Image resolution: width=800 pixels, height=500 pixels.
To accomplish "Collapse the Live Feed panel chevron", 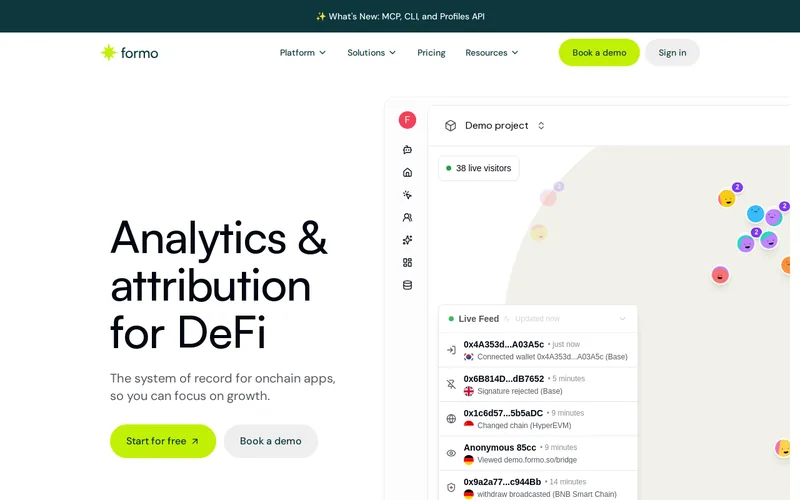I will click(622, 319).
